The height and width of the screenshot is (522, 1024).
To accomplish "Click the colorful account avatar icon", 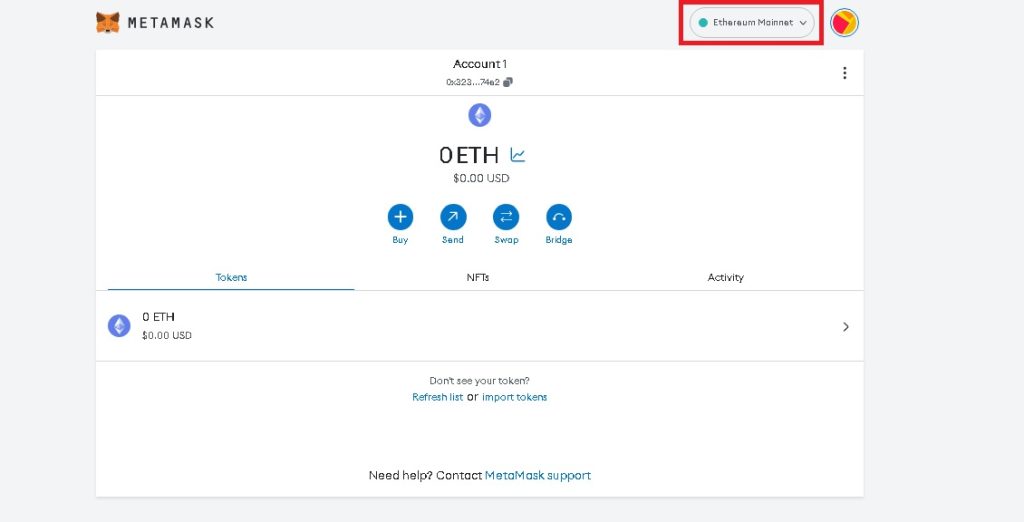I will tap(845, 22).
